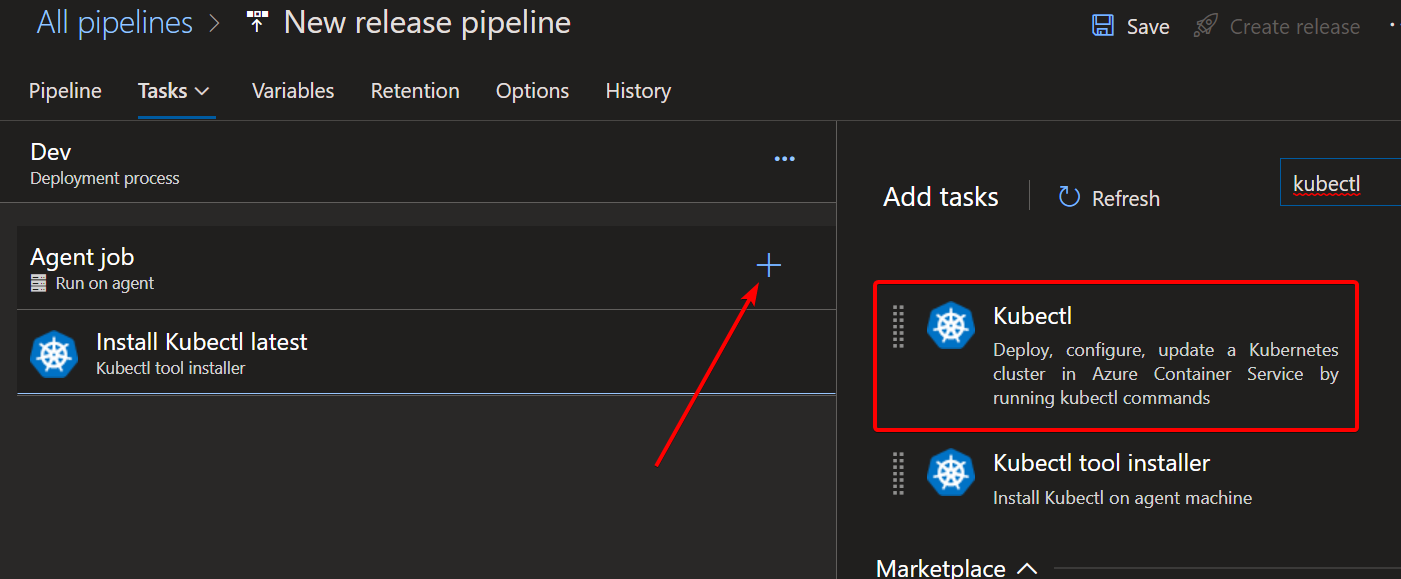
Task: Go to the Retention tab
Action: coord(415,91)
